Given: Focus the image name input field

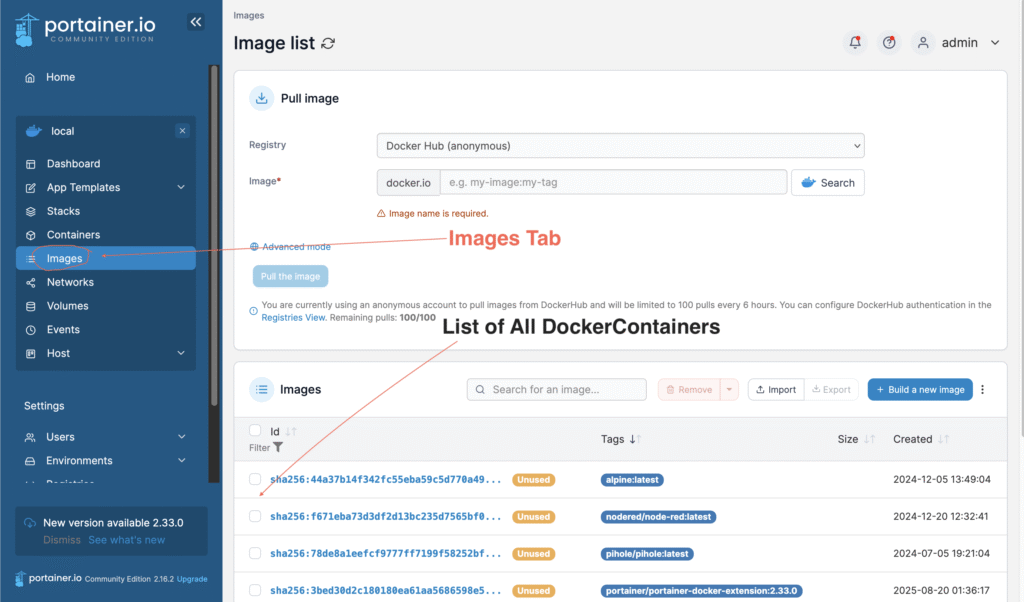Looking at the screenshot, I should click(x=613, y=182).
